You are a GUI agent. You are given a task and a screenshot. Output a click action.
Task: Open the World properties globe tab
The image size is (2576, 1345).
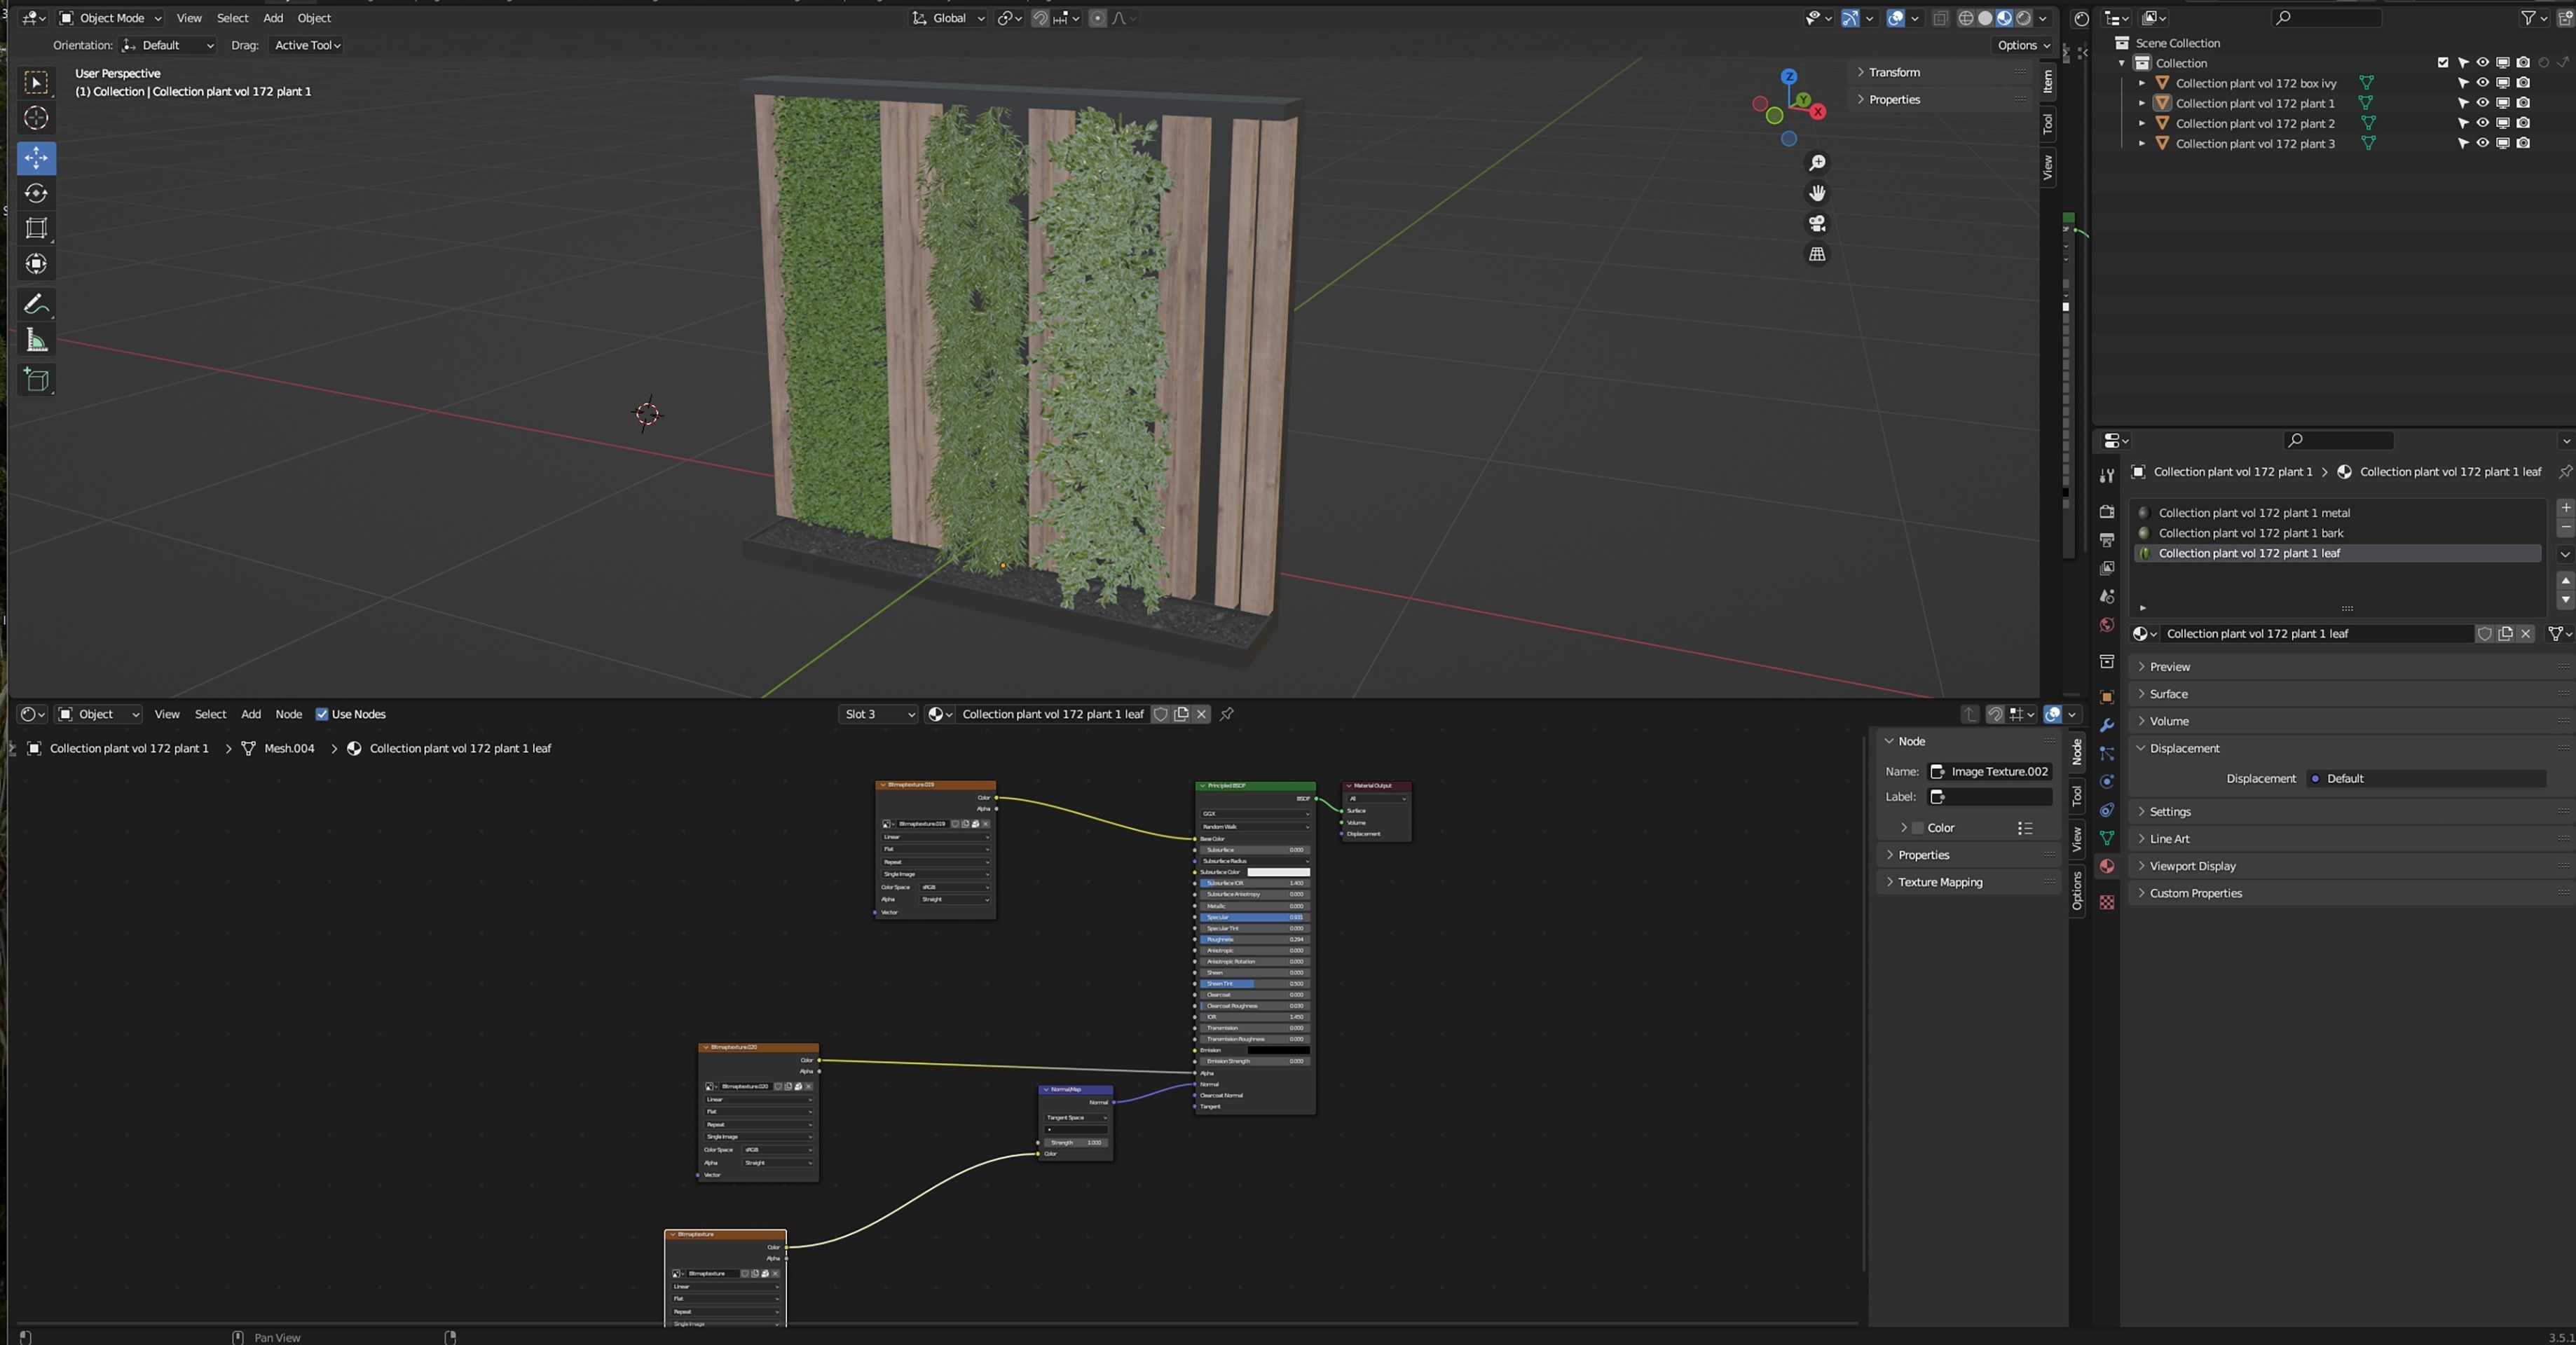pyautogui.click(x=2107, y=625)
